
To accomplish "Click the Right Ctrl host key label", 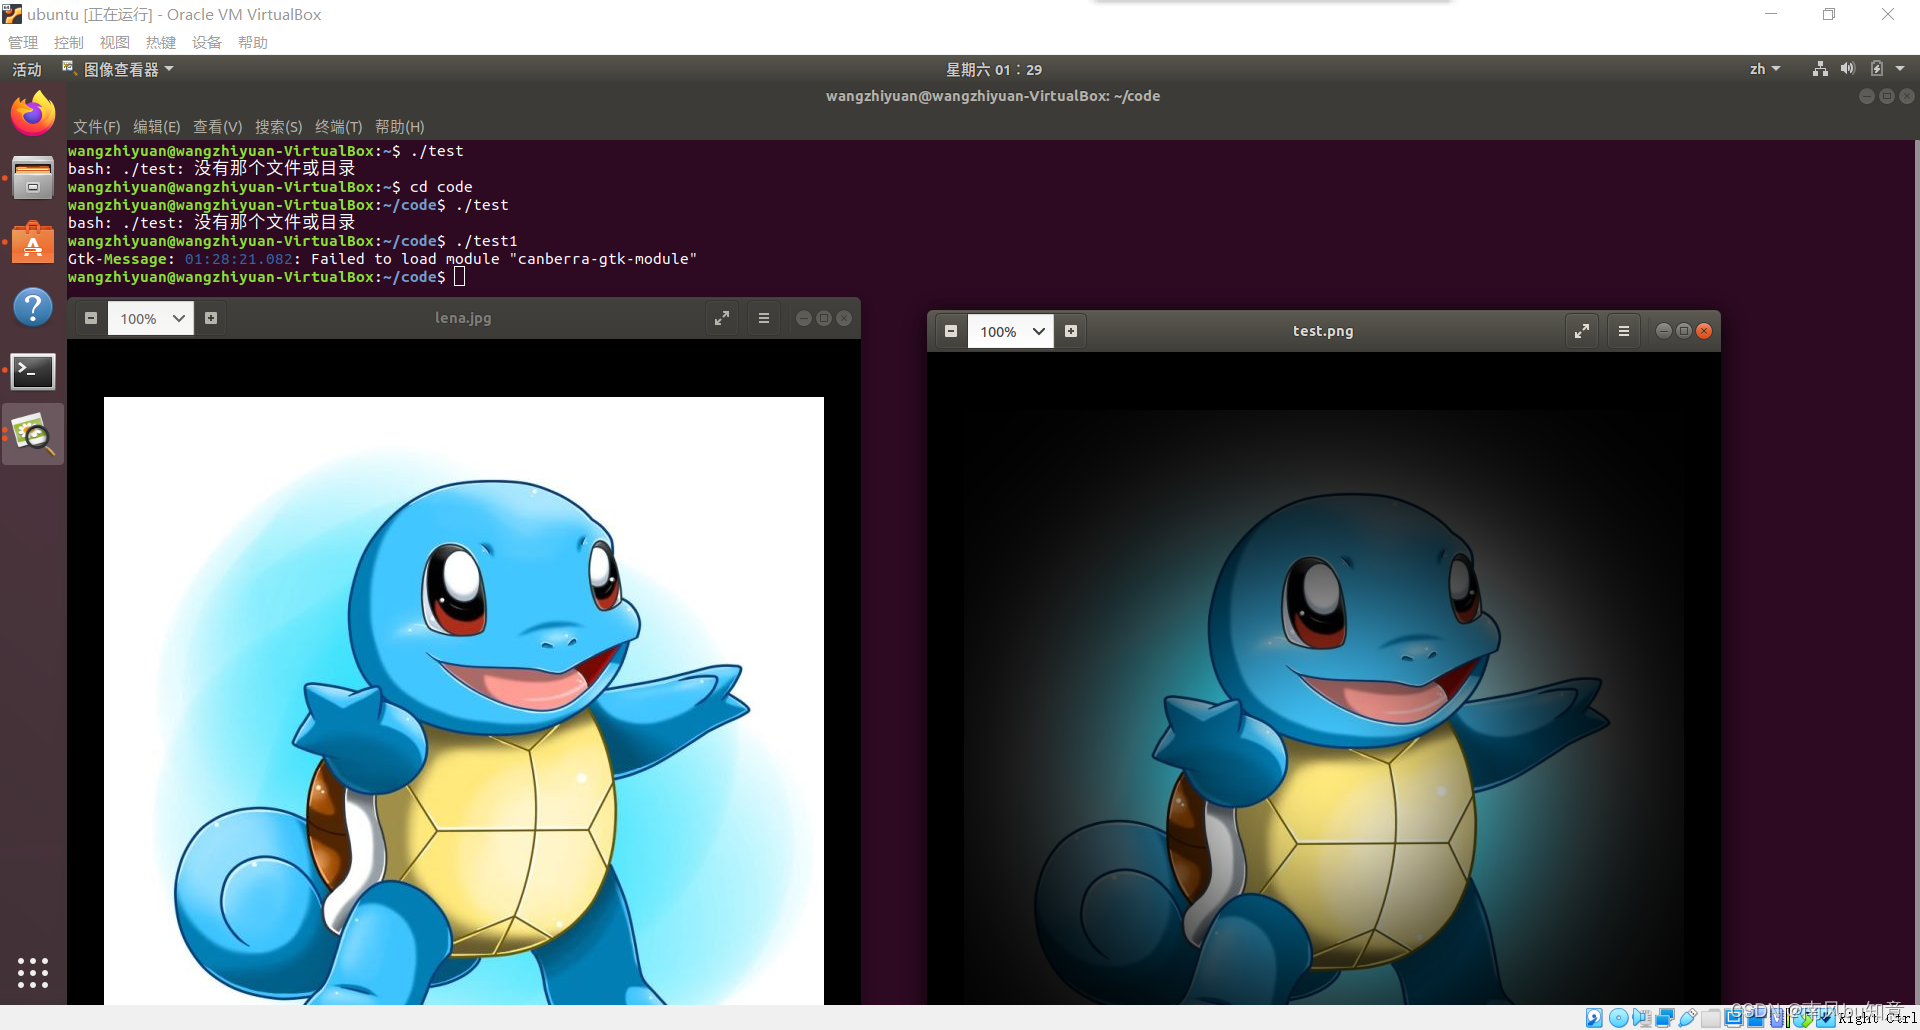I will click(1877, 1018).
